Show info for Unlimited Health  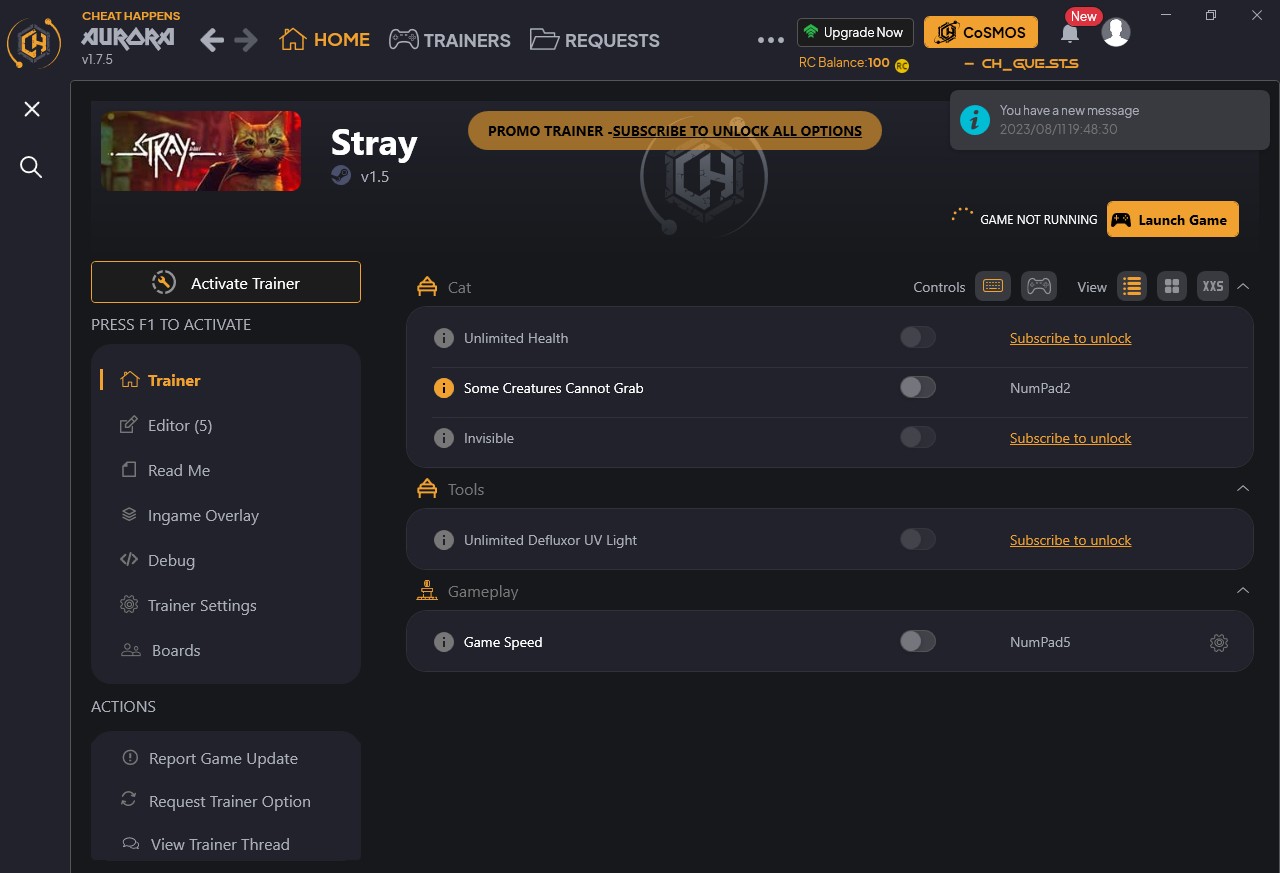[x=444, y=338]
